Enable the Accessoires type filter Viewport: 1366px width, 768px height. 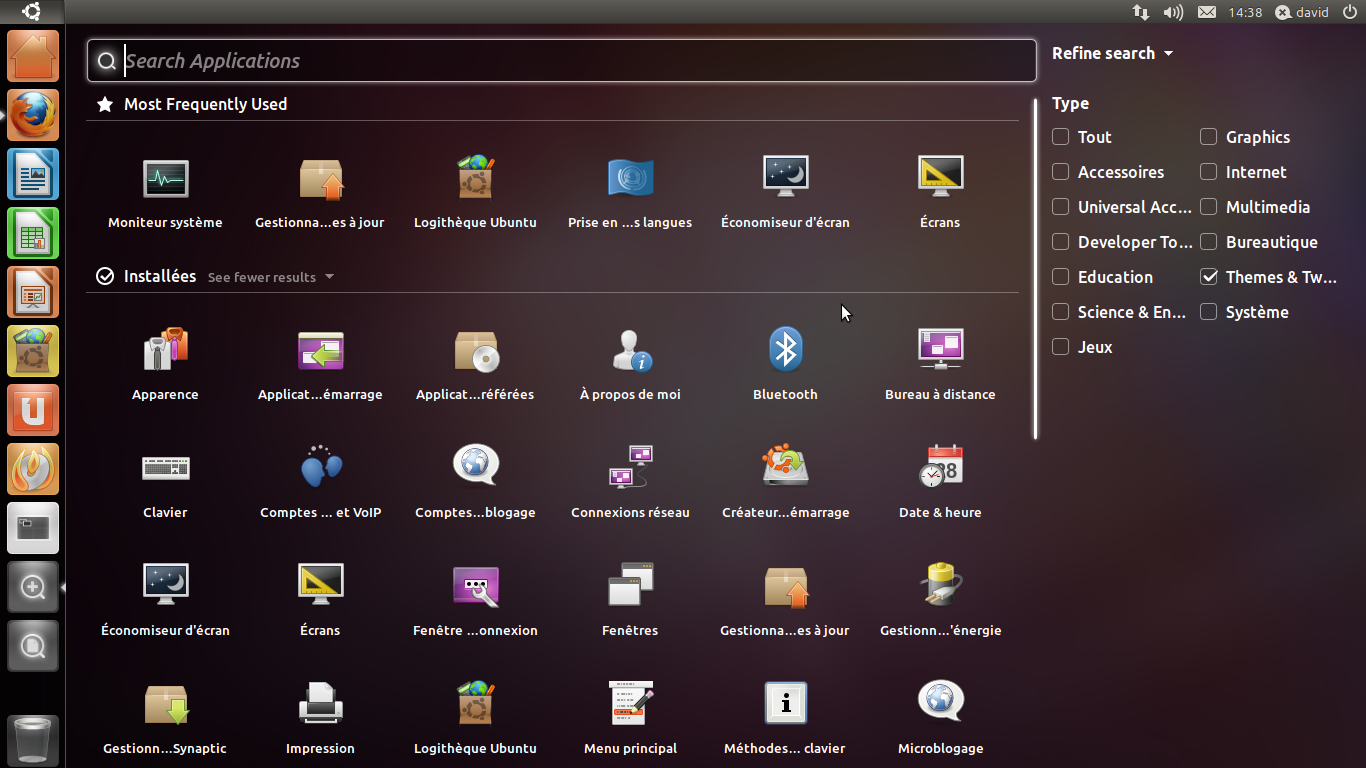pyautogui.click(x=1061, y=172)
